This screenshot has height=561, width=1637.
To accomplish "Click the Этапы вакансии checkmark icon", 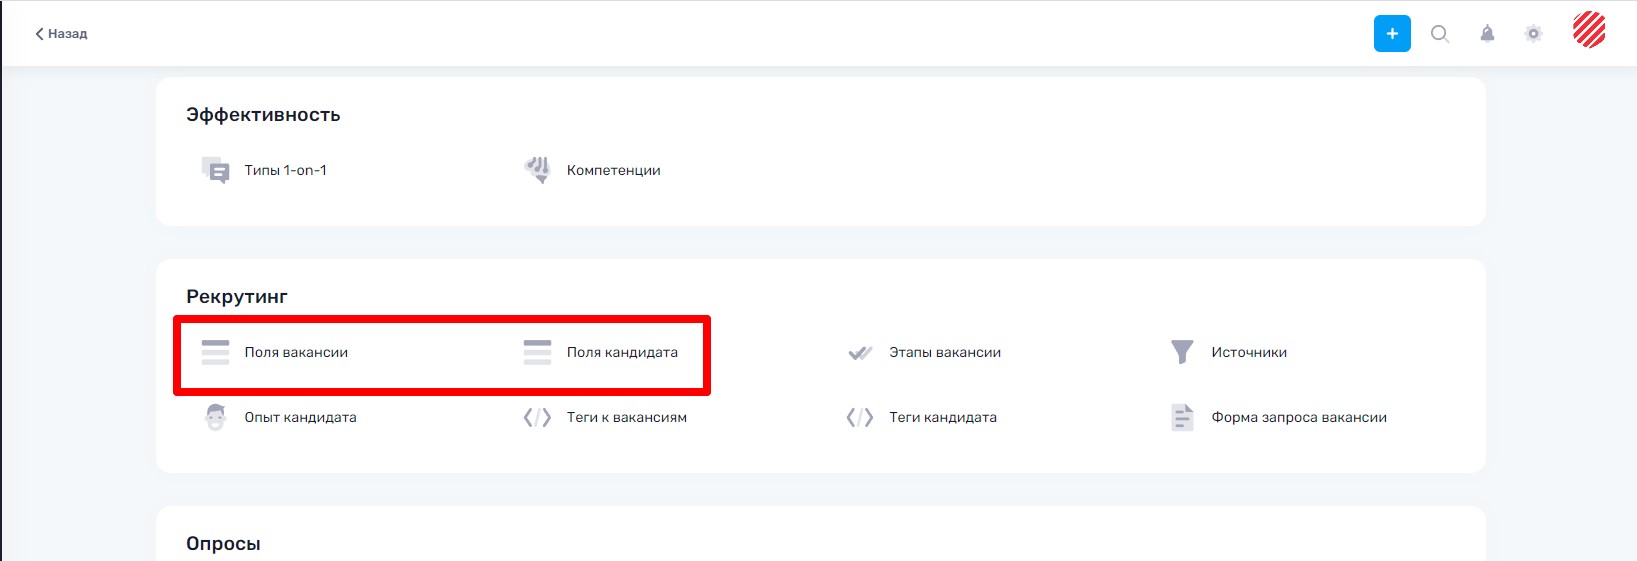I will [x=860, y=352].
